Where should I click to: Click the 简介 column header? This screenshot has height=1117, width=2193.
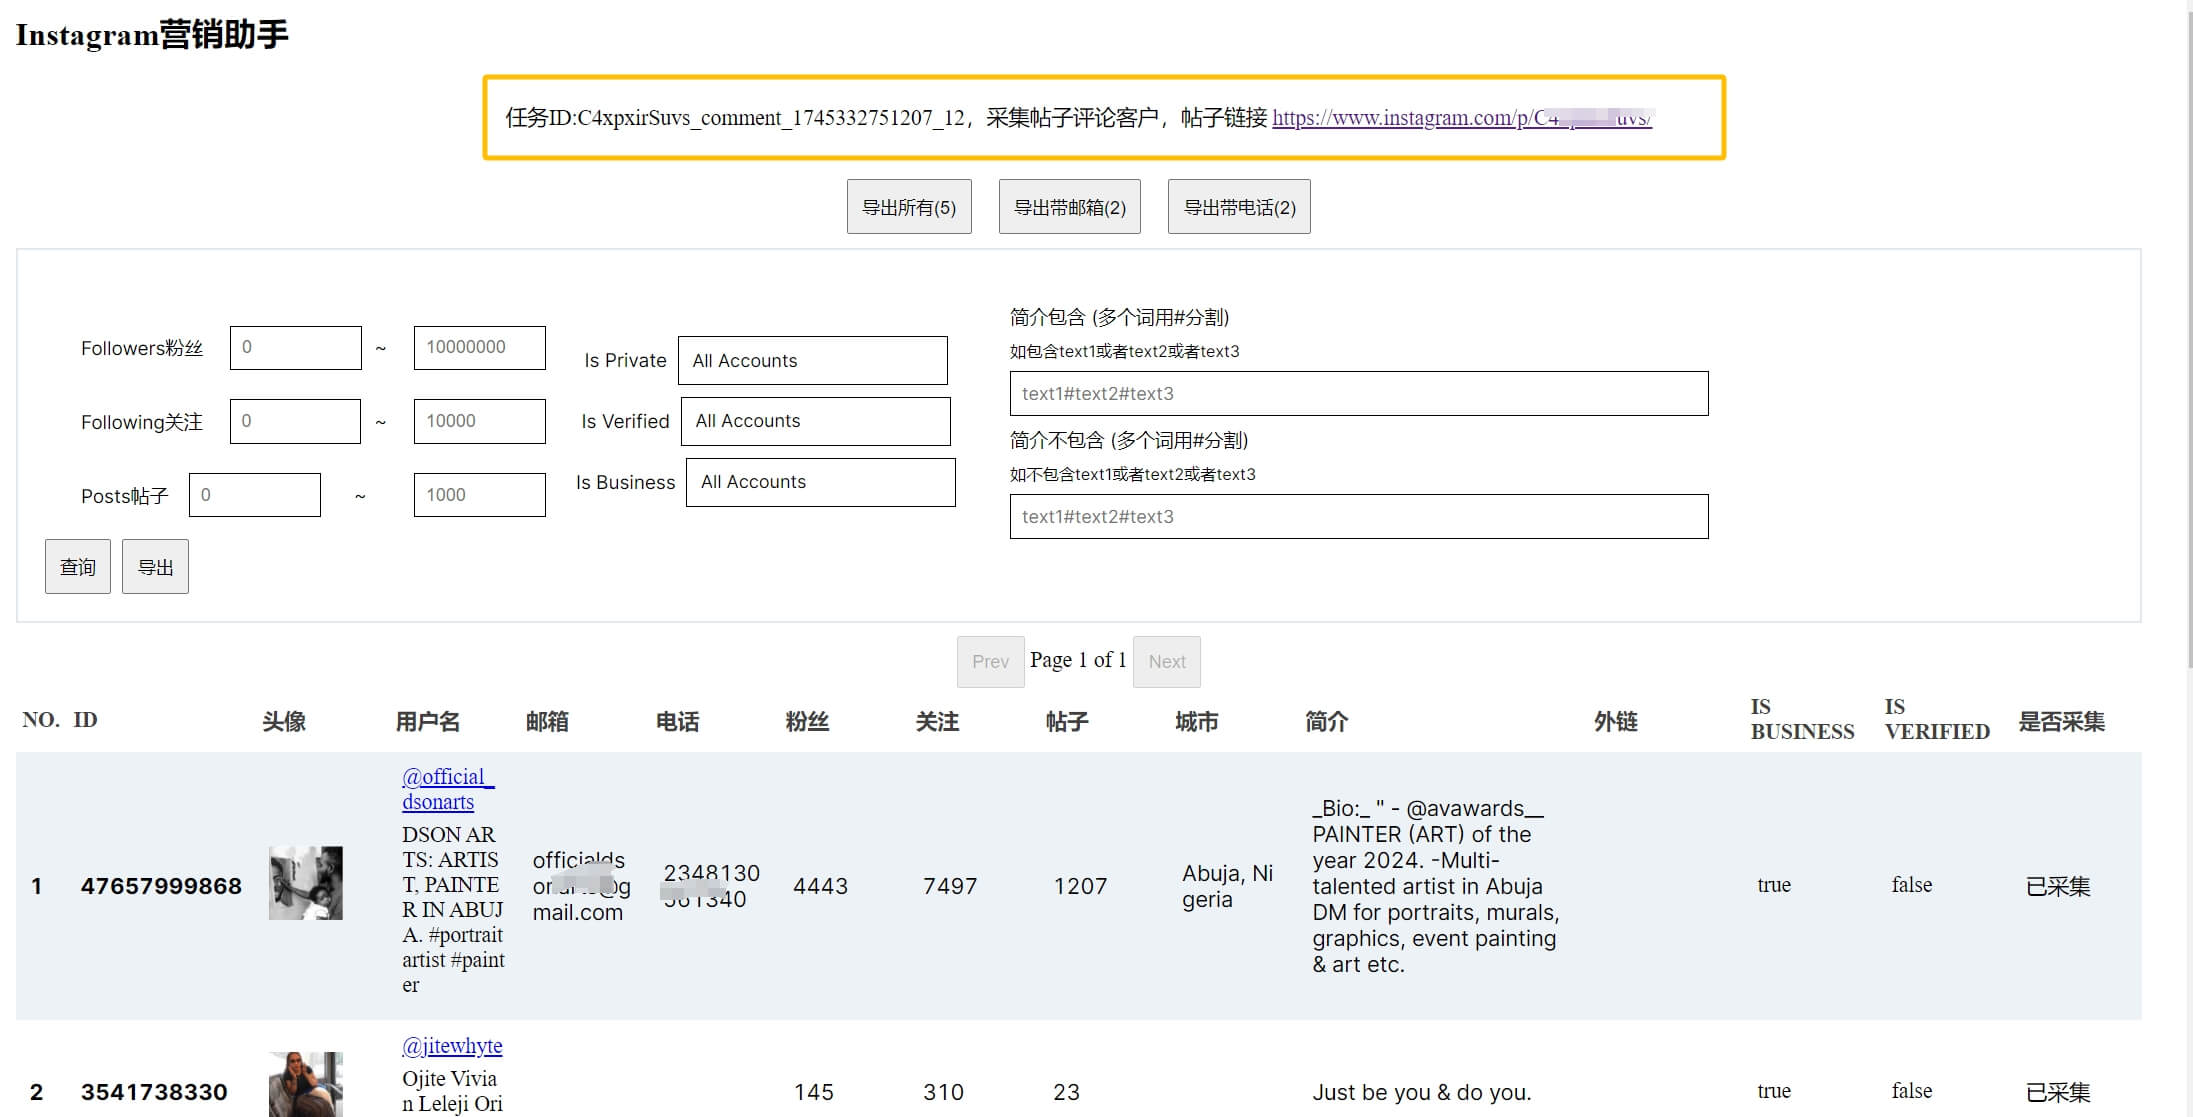1327,722
